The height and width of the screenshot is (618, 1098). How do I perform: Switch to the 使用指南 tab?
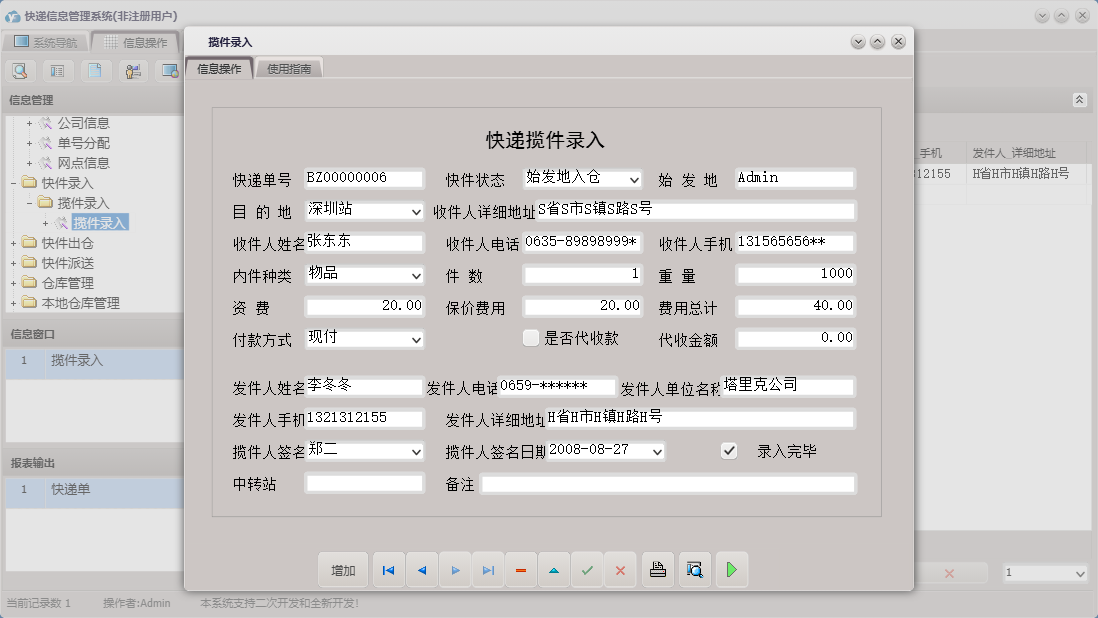289,67
